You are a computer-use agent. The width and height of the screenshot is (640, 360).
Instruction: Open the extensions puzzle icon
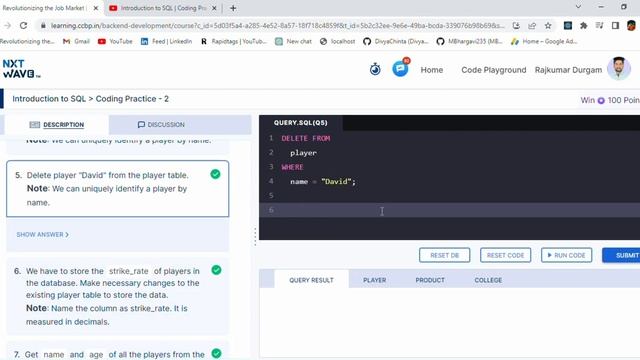pos(584,26)
